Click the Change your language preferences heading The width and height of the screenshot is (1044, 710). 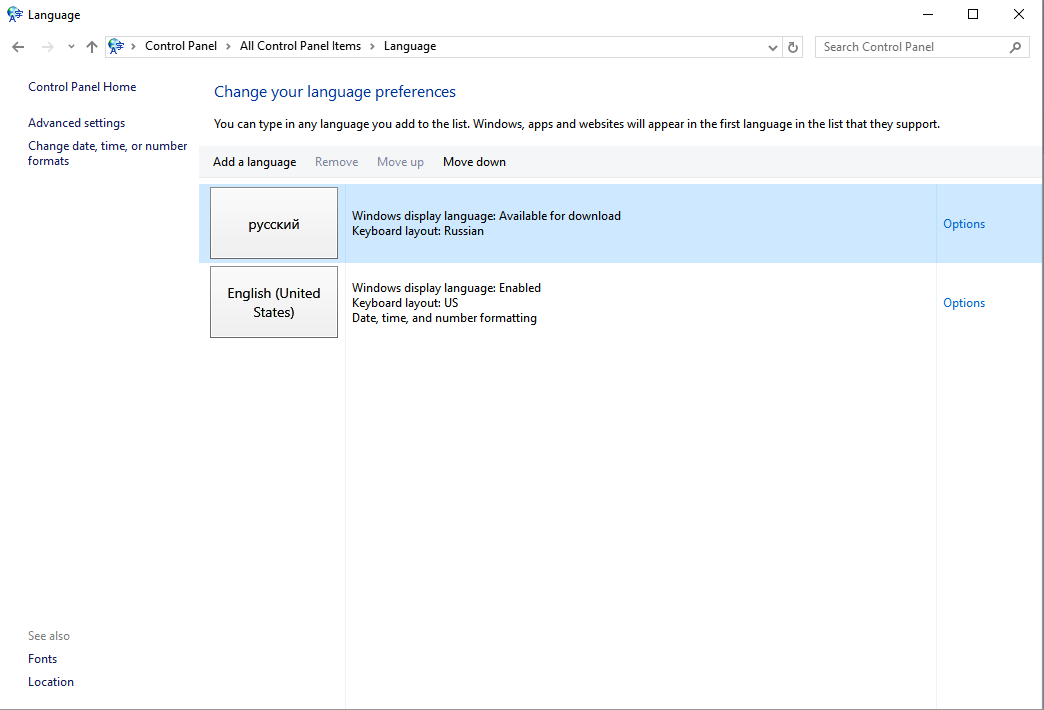click(334, 92)
